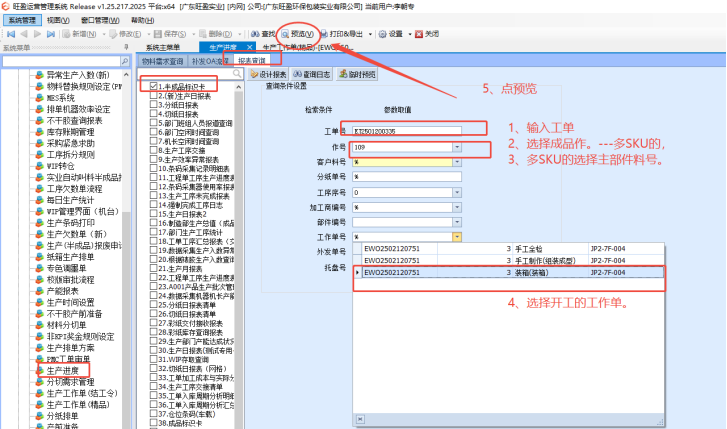Check 15.生产日报表2 checkbox
Image resolution: width=727 pixels, height=429 pixels.
[x=153, y=214]
